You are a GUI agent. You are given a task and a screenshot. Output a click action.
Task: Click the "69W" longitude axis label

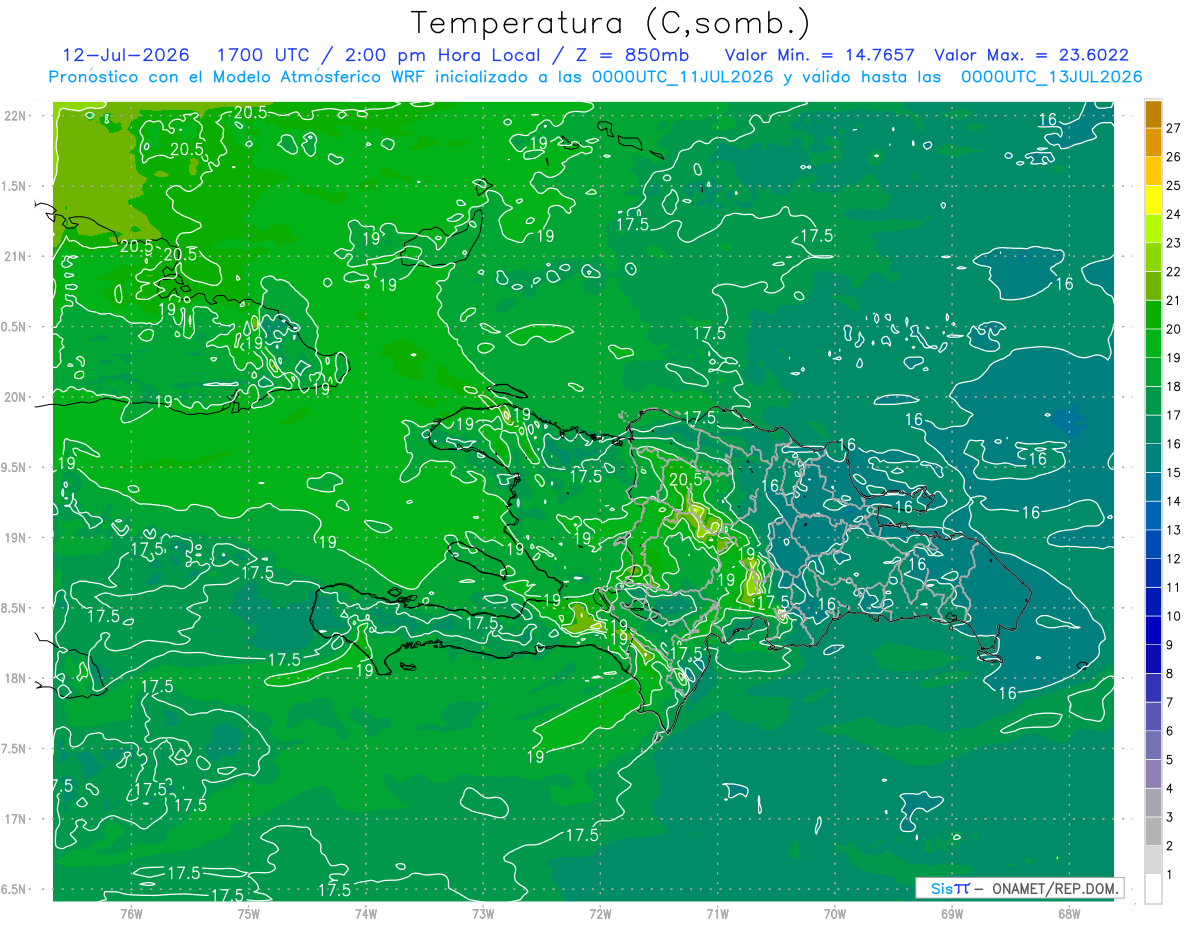point(952,913)
